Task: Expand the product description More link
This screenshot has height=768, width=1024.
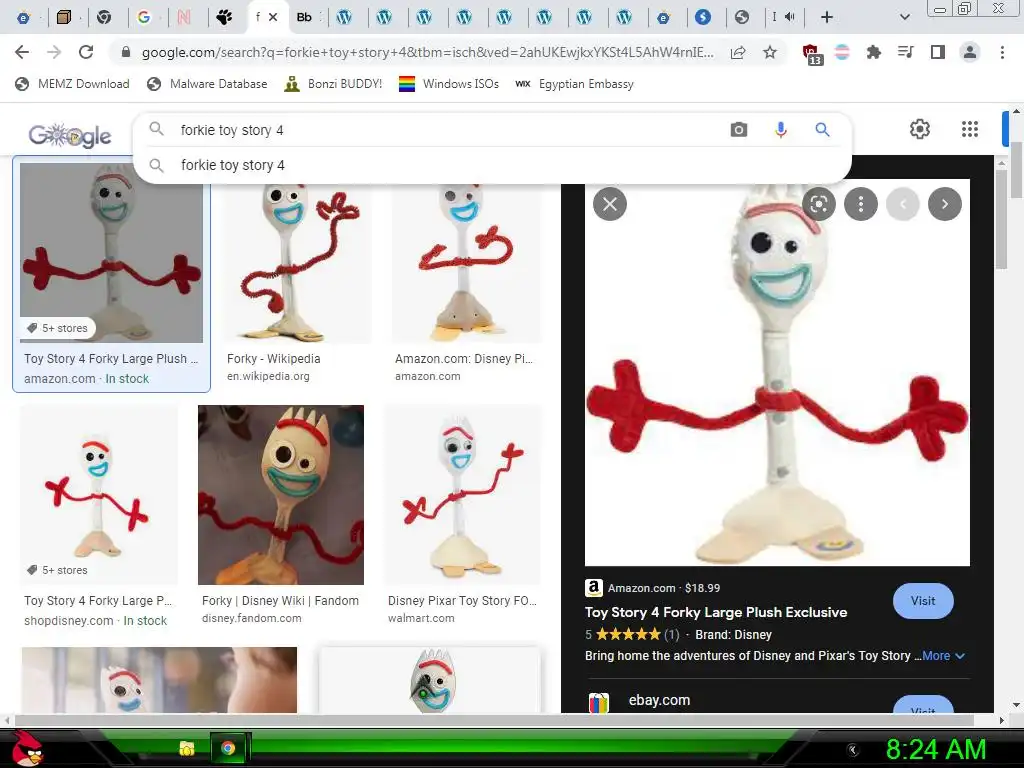Action: pos(943,656)
